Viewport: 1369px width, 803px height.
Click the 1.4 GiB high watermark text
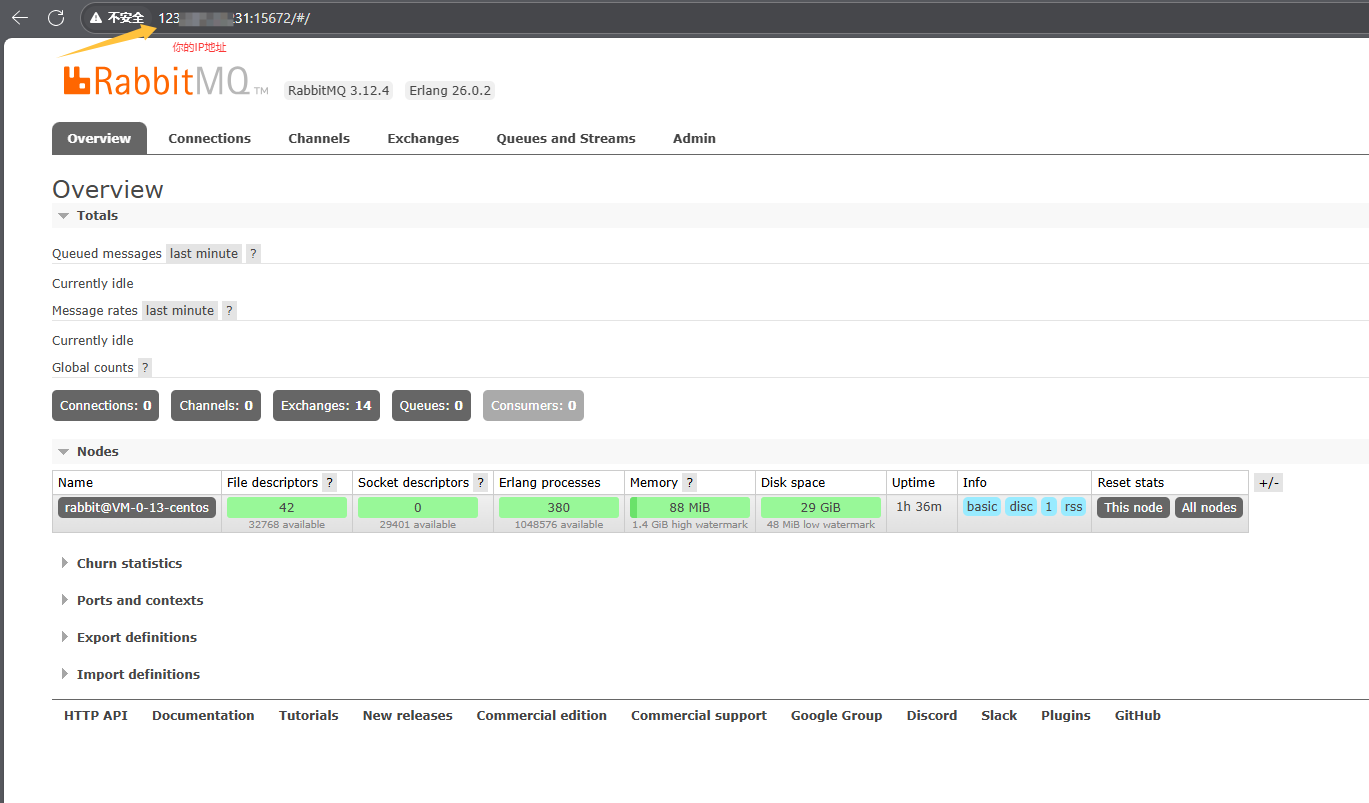[690, 525]
